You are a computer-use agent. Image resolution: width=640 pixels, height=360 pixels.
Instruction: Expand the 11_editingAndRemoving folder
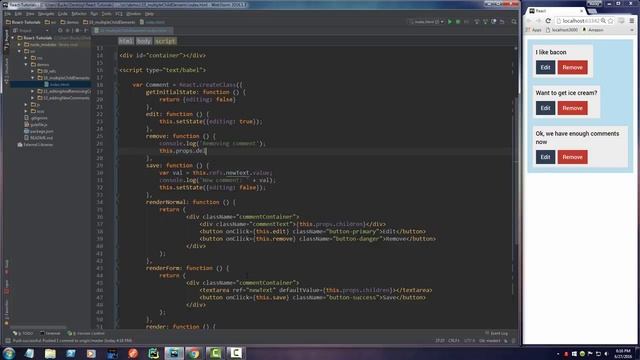[x=33, y=91]
